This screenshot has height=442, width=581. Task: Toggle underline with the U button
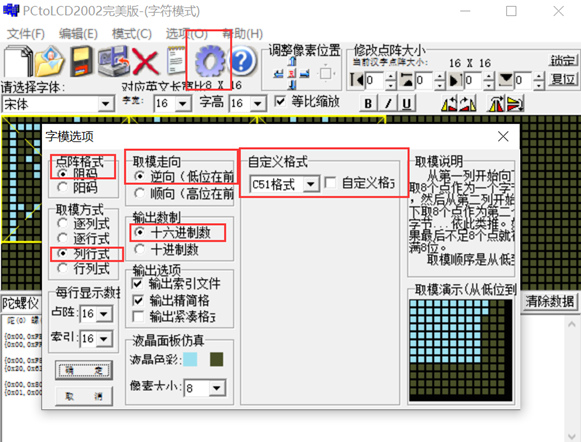[406, 103]
